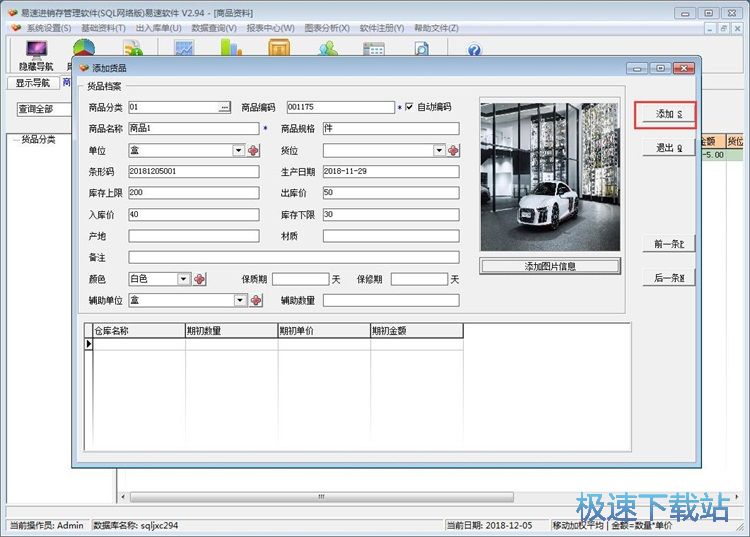Click the green people users toolbar icon
750x537 pixels.
[328, 48]
